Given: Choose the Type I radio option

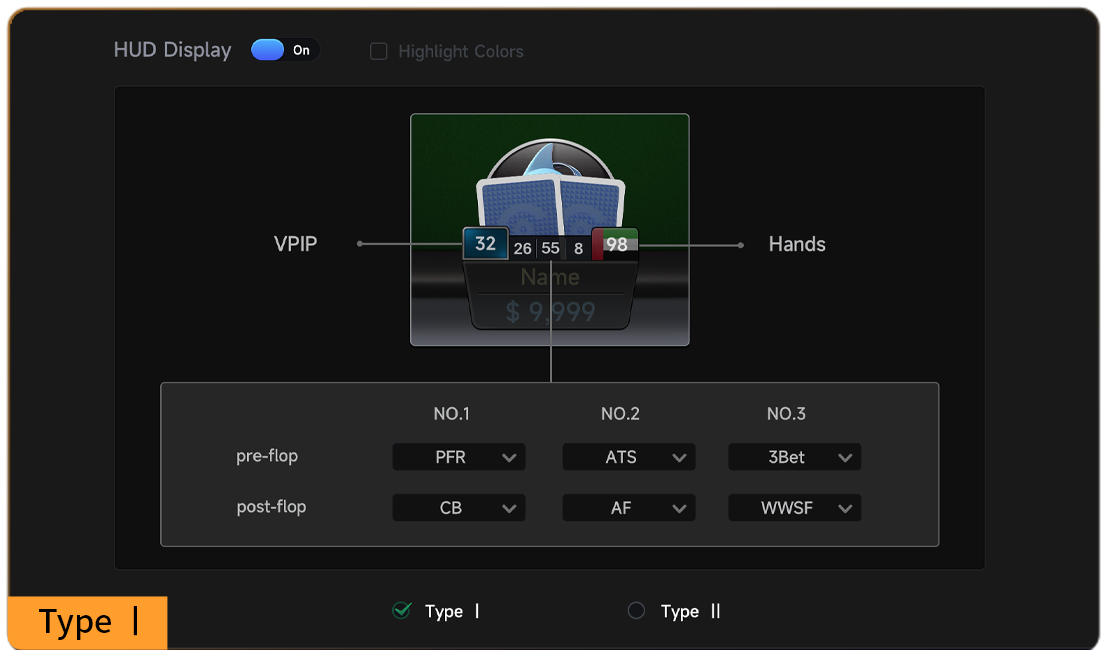Looking at the screenshot, I should tap(402, 611).
